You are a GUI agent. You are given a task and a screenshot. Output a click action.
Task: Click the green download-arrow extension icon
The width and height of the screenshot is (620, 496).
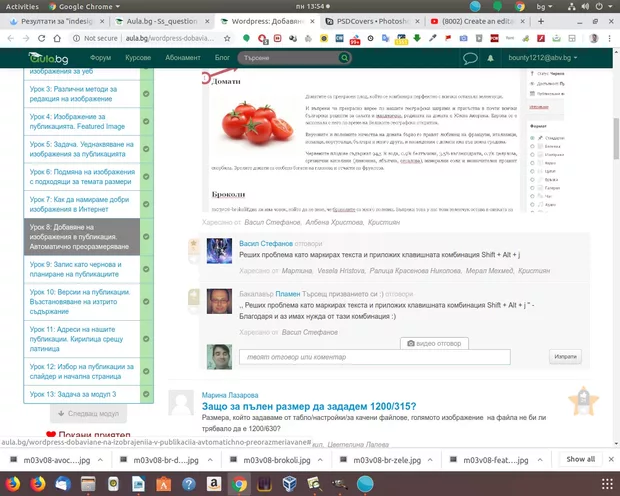tap(417, 38)
